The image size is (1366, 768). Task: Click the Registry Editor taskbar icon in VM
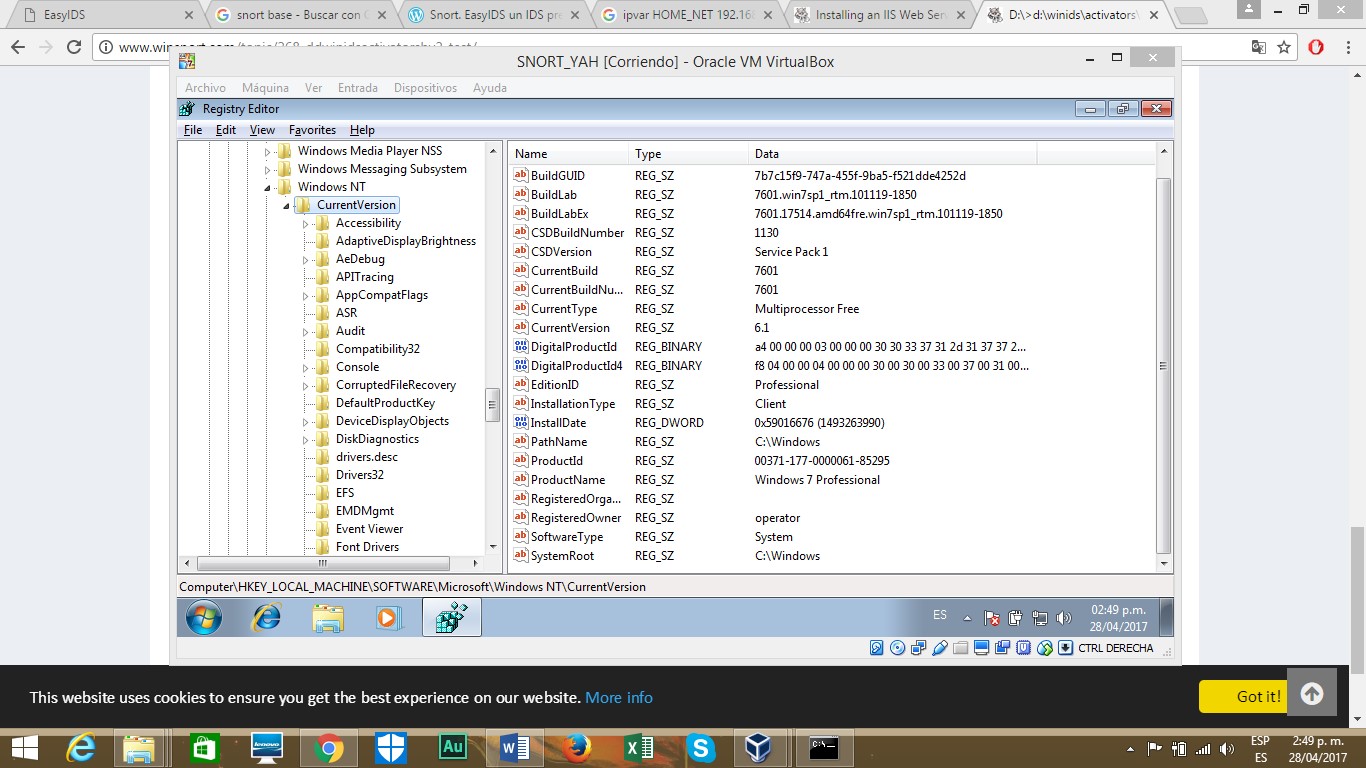pos(452,618)
